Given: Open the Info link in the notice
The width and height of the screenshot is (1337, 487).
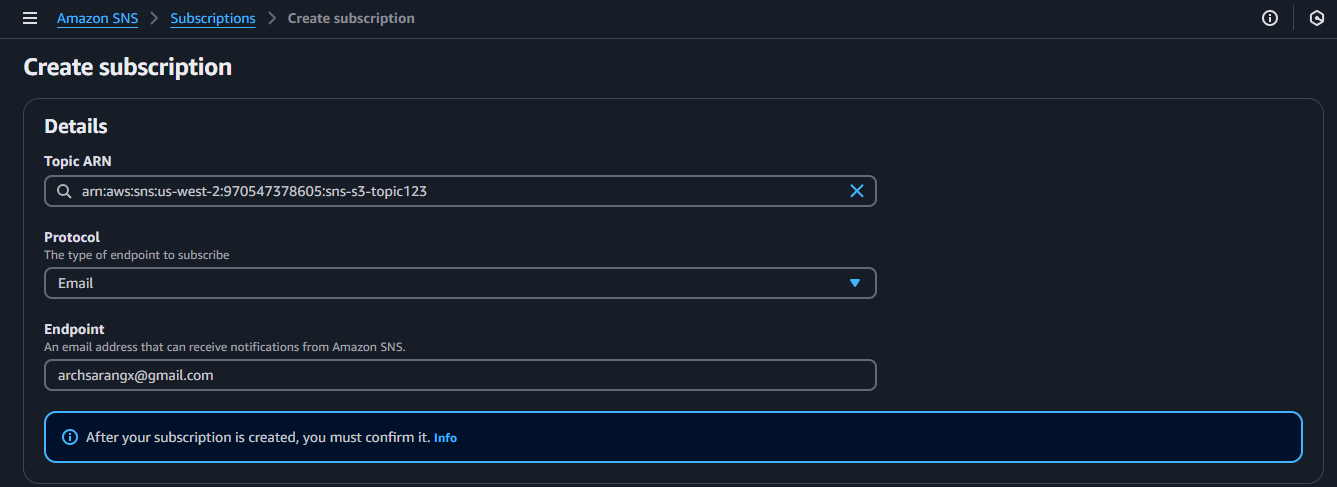Looking at the screenshot, I should (445, 438).
